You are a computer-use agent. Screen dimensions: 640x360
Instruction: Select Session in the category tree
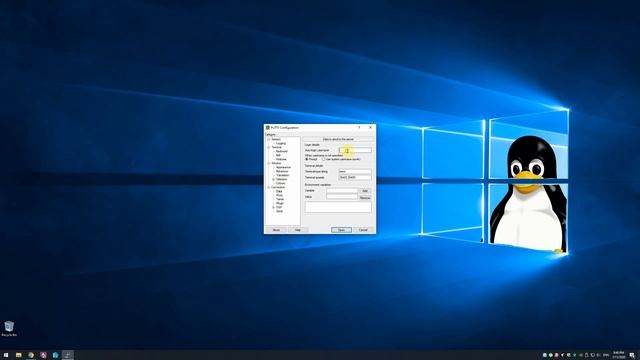click(x=276, y=139)
